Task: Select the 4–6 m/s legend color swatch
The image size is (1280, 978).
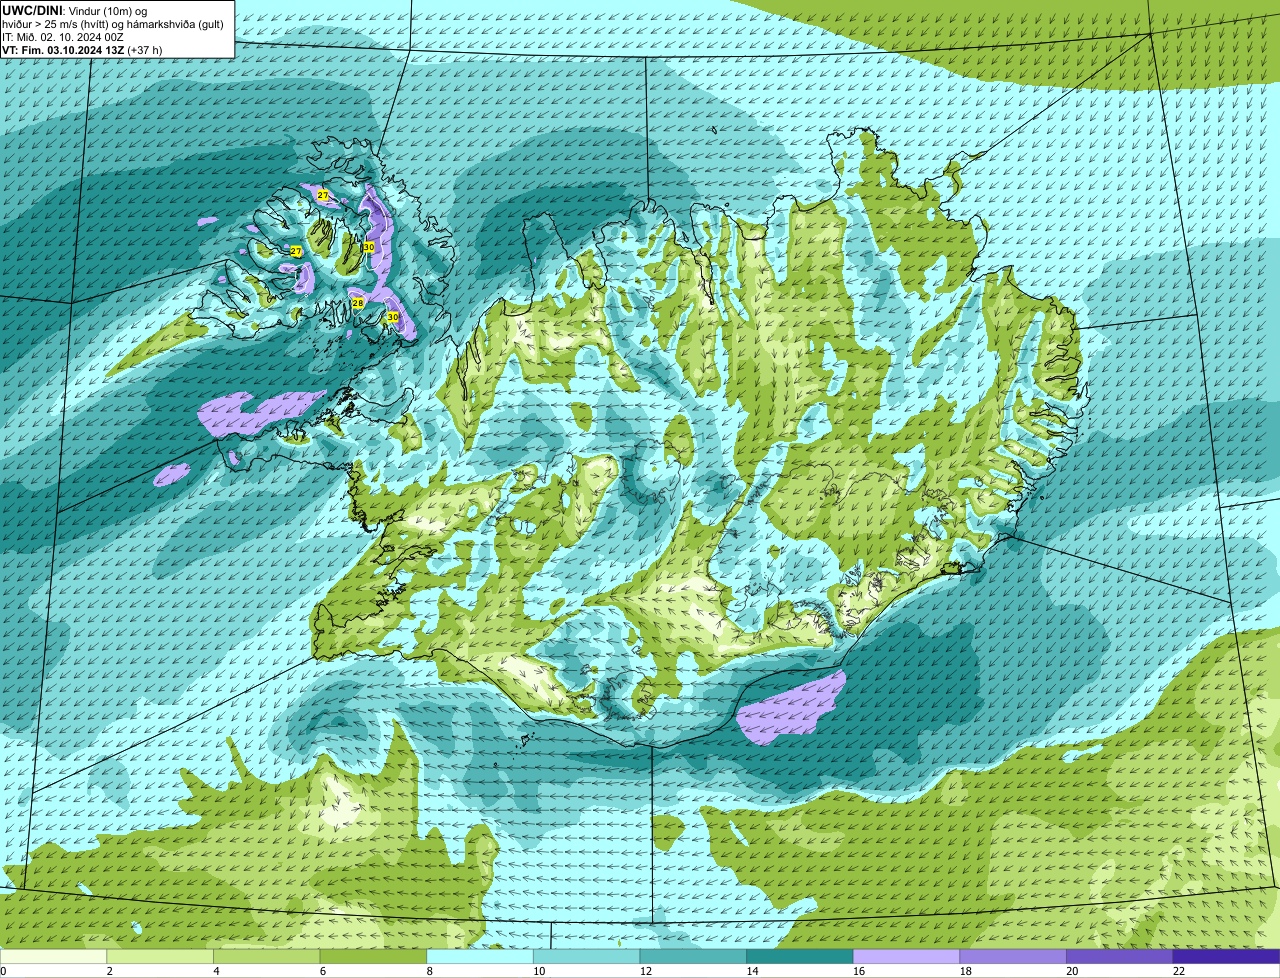Action: [x=266, y=957]
